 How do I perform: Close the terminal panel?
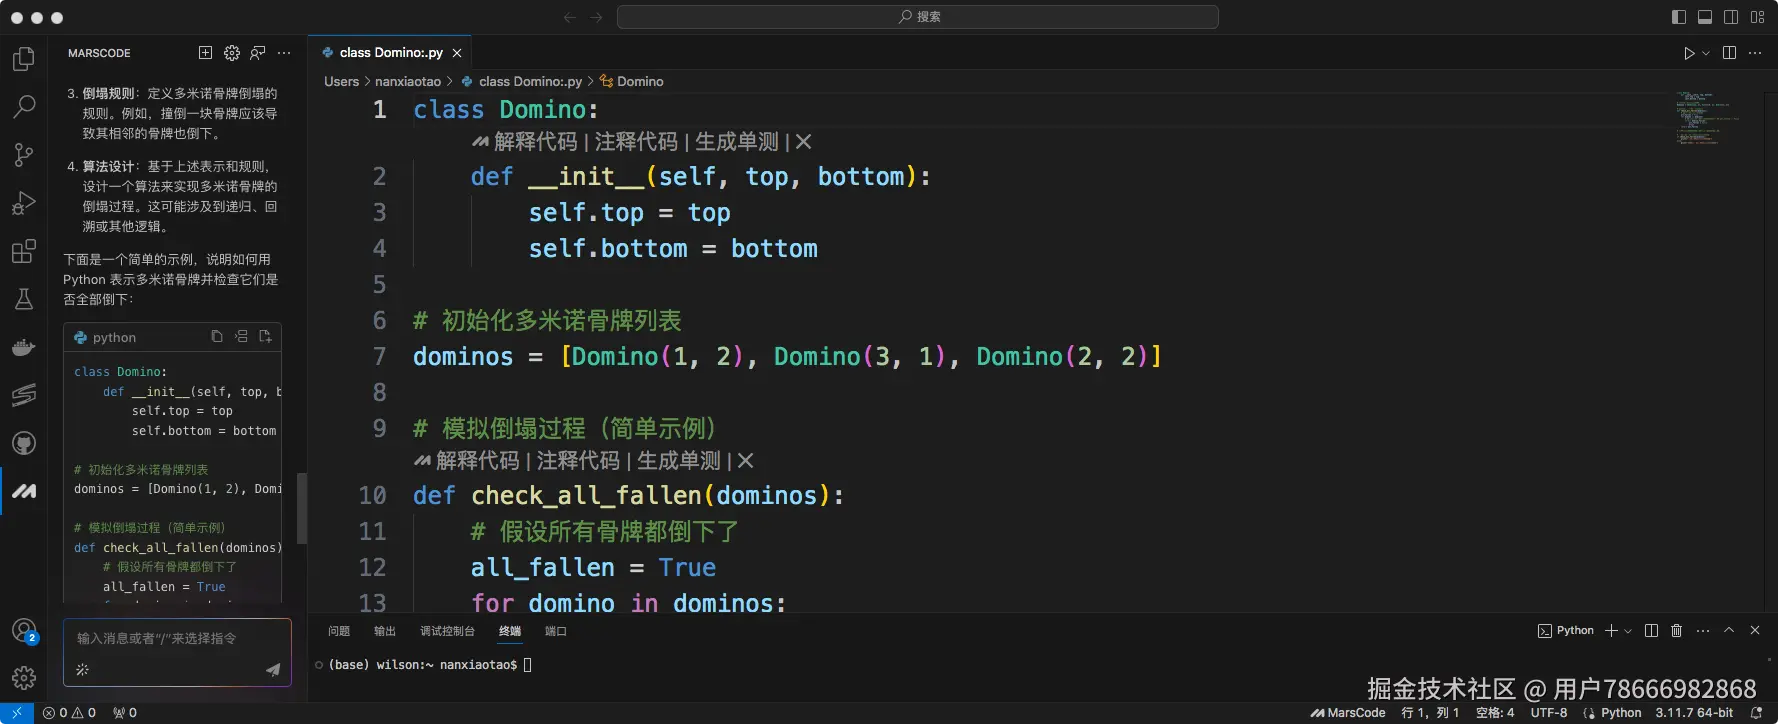point(1755,631)
